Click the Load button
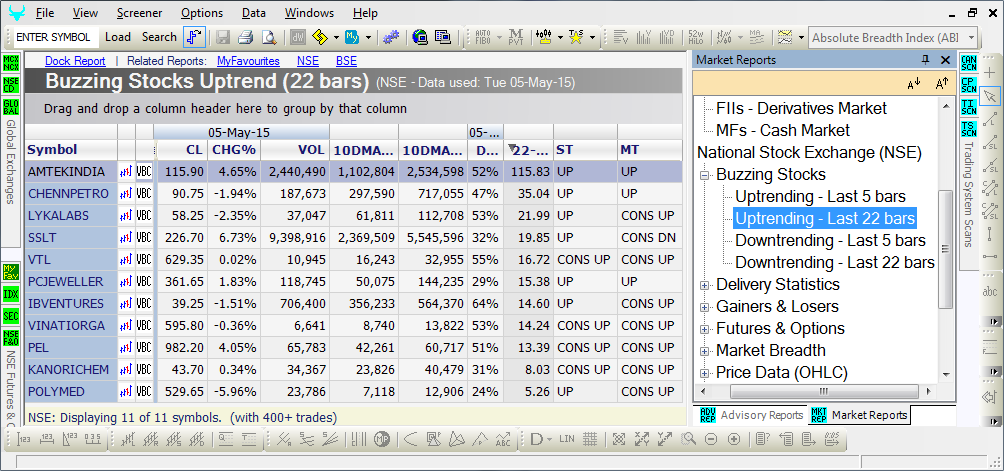The image size is (1004, 471). [118, 37]
